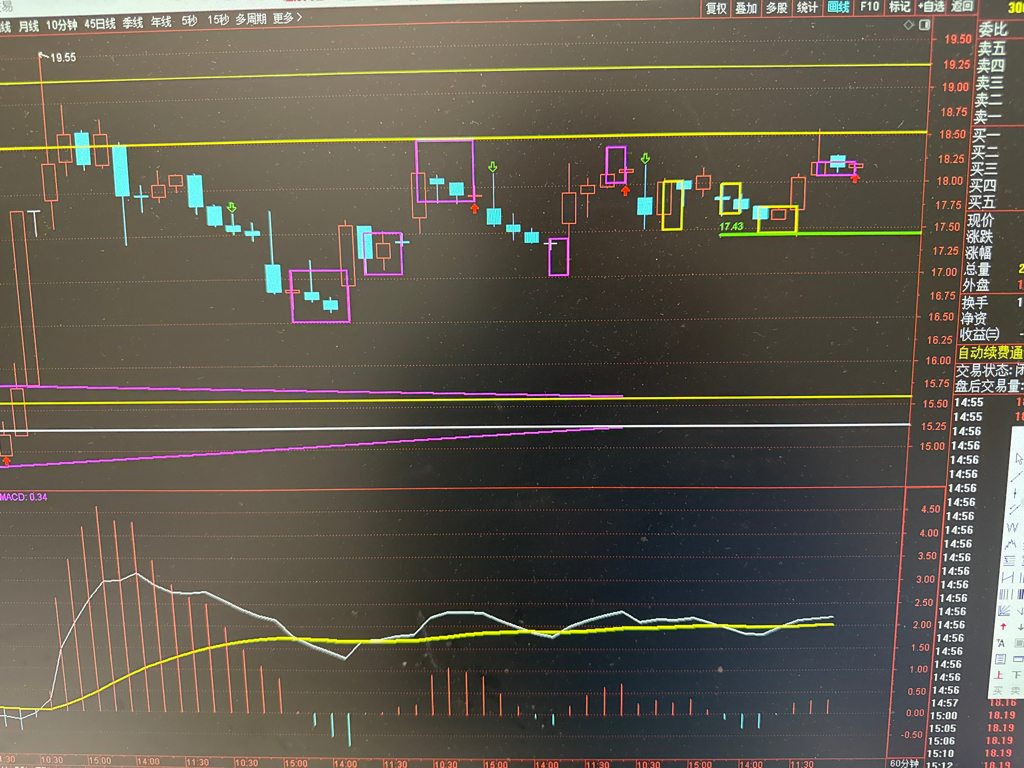Select the arrow cursor drawing tool
Screen dimensions: 1024x768
1019,458
